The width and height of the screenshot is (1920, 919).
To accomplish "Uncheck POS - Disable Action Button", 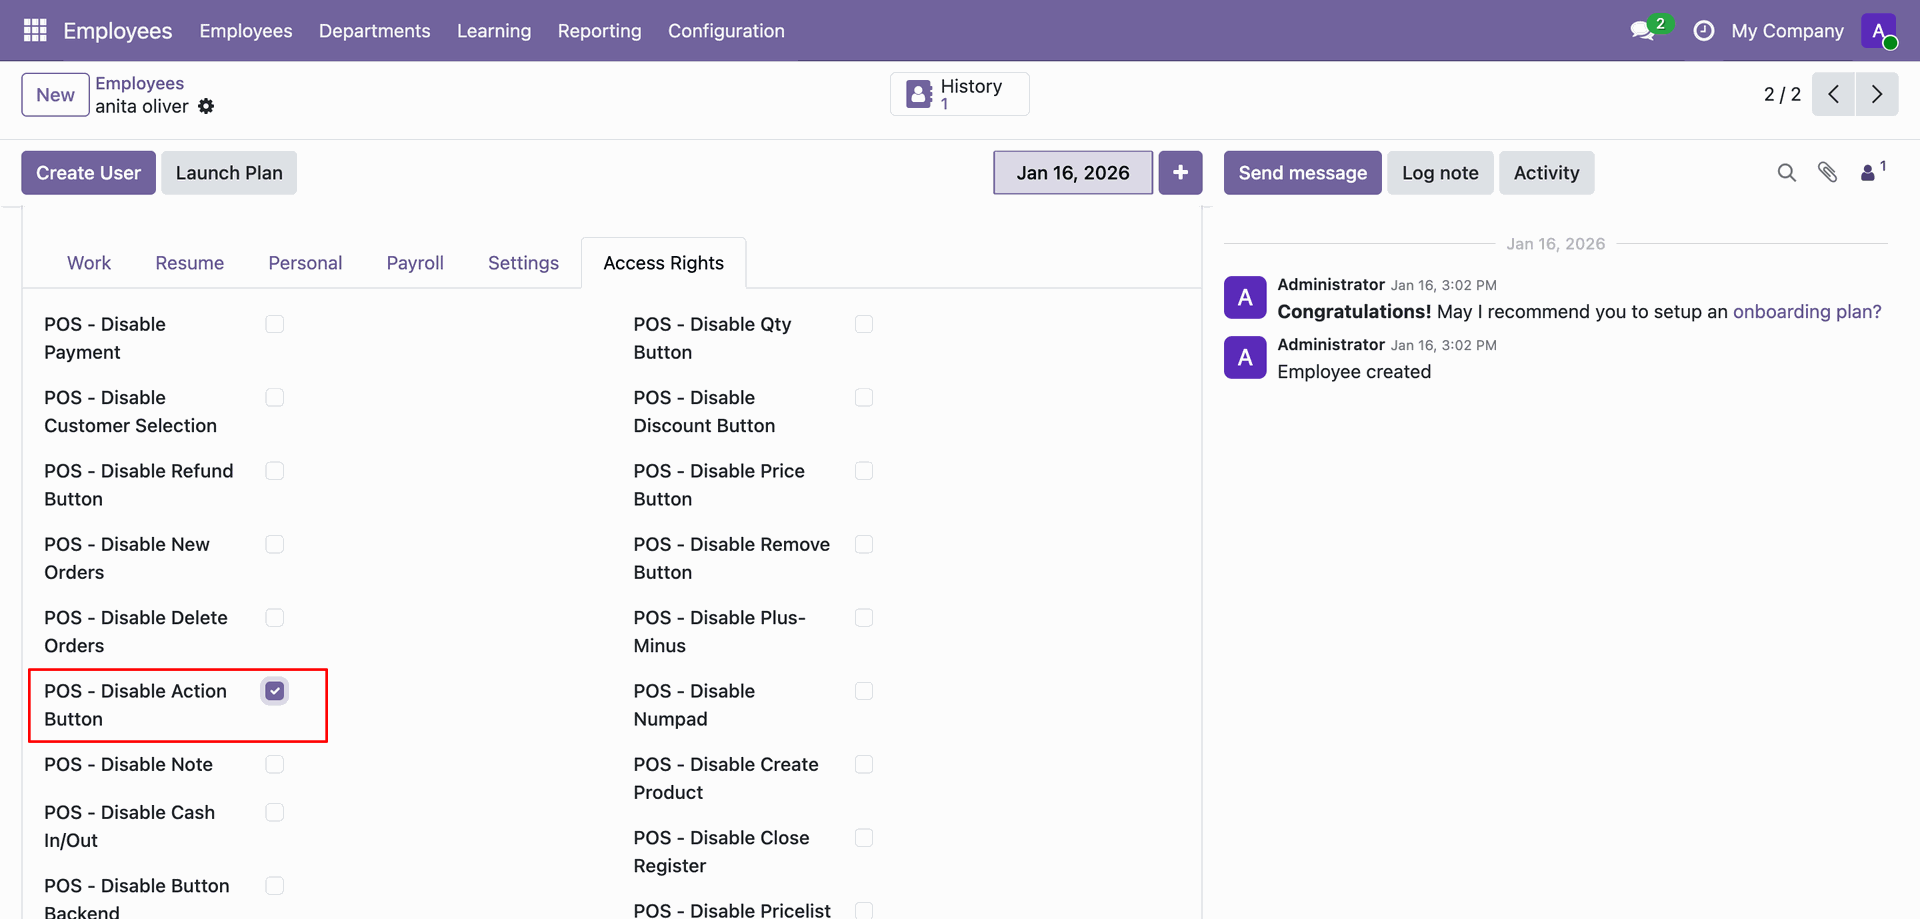I will click(275, 691).
